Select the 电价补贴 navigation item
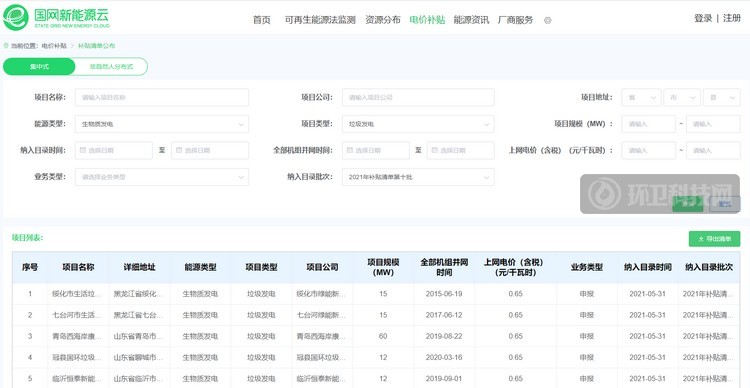750x388 pixels. pyautogui.click(x=427, y=20)
